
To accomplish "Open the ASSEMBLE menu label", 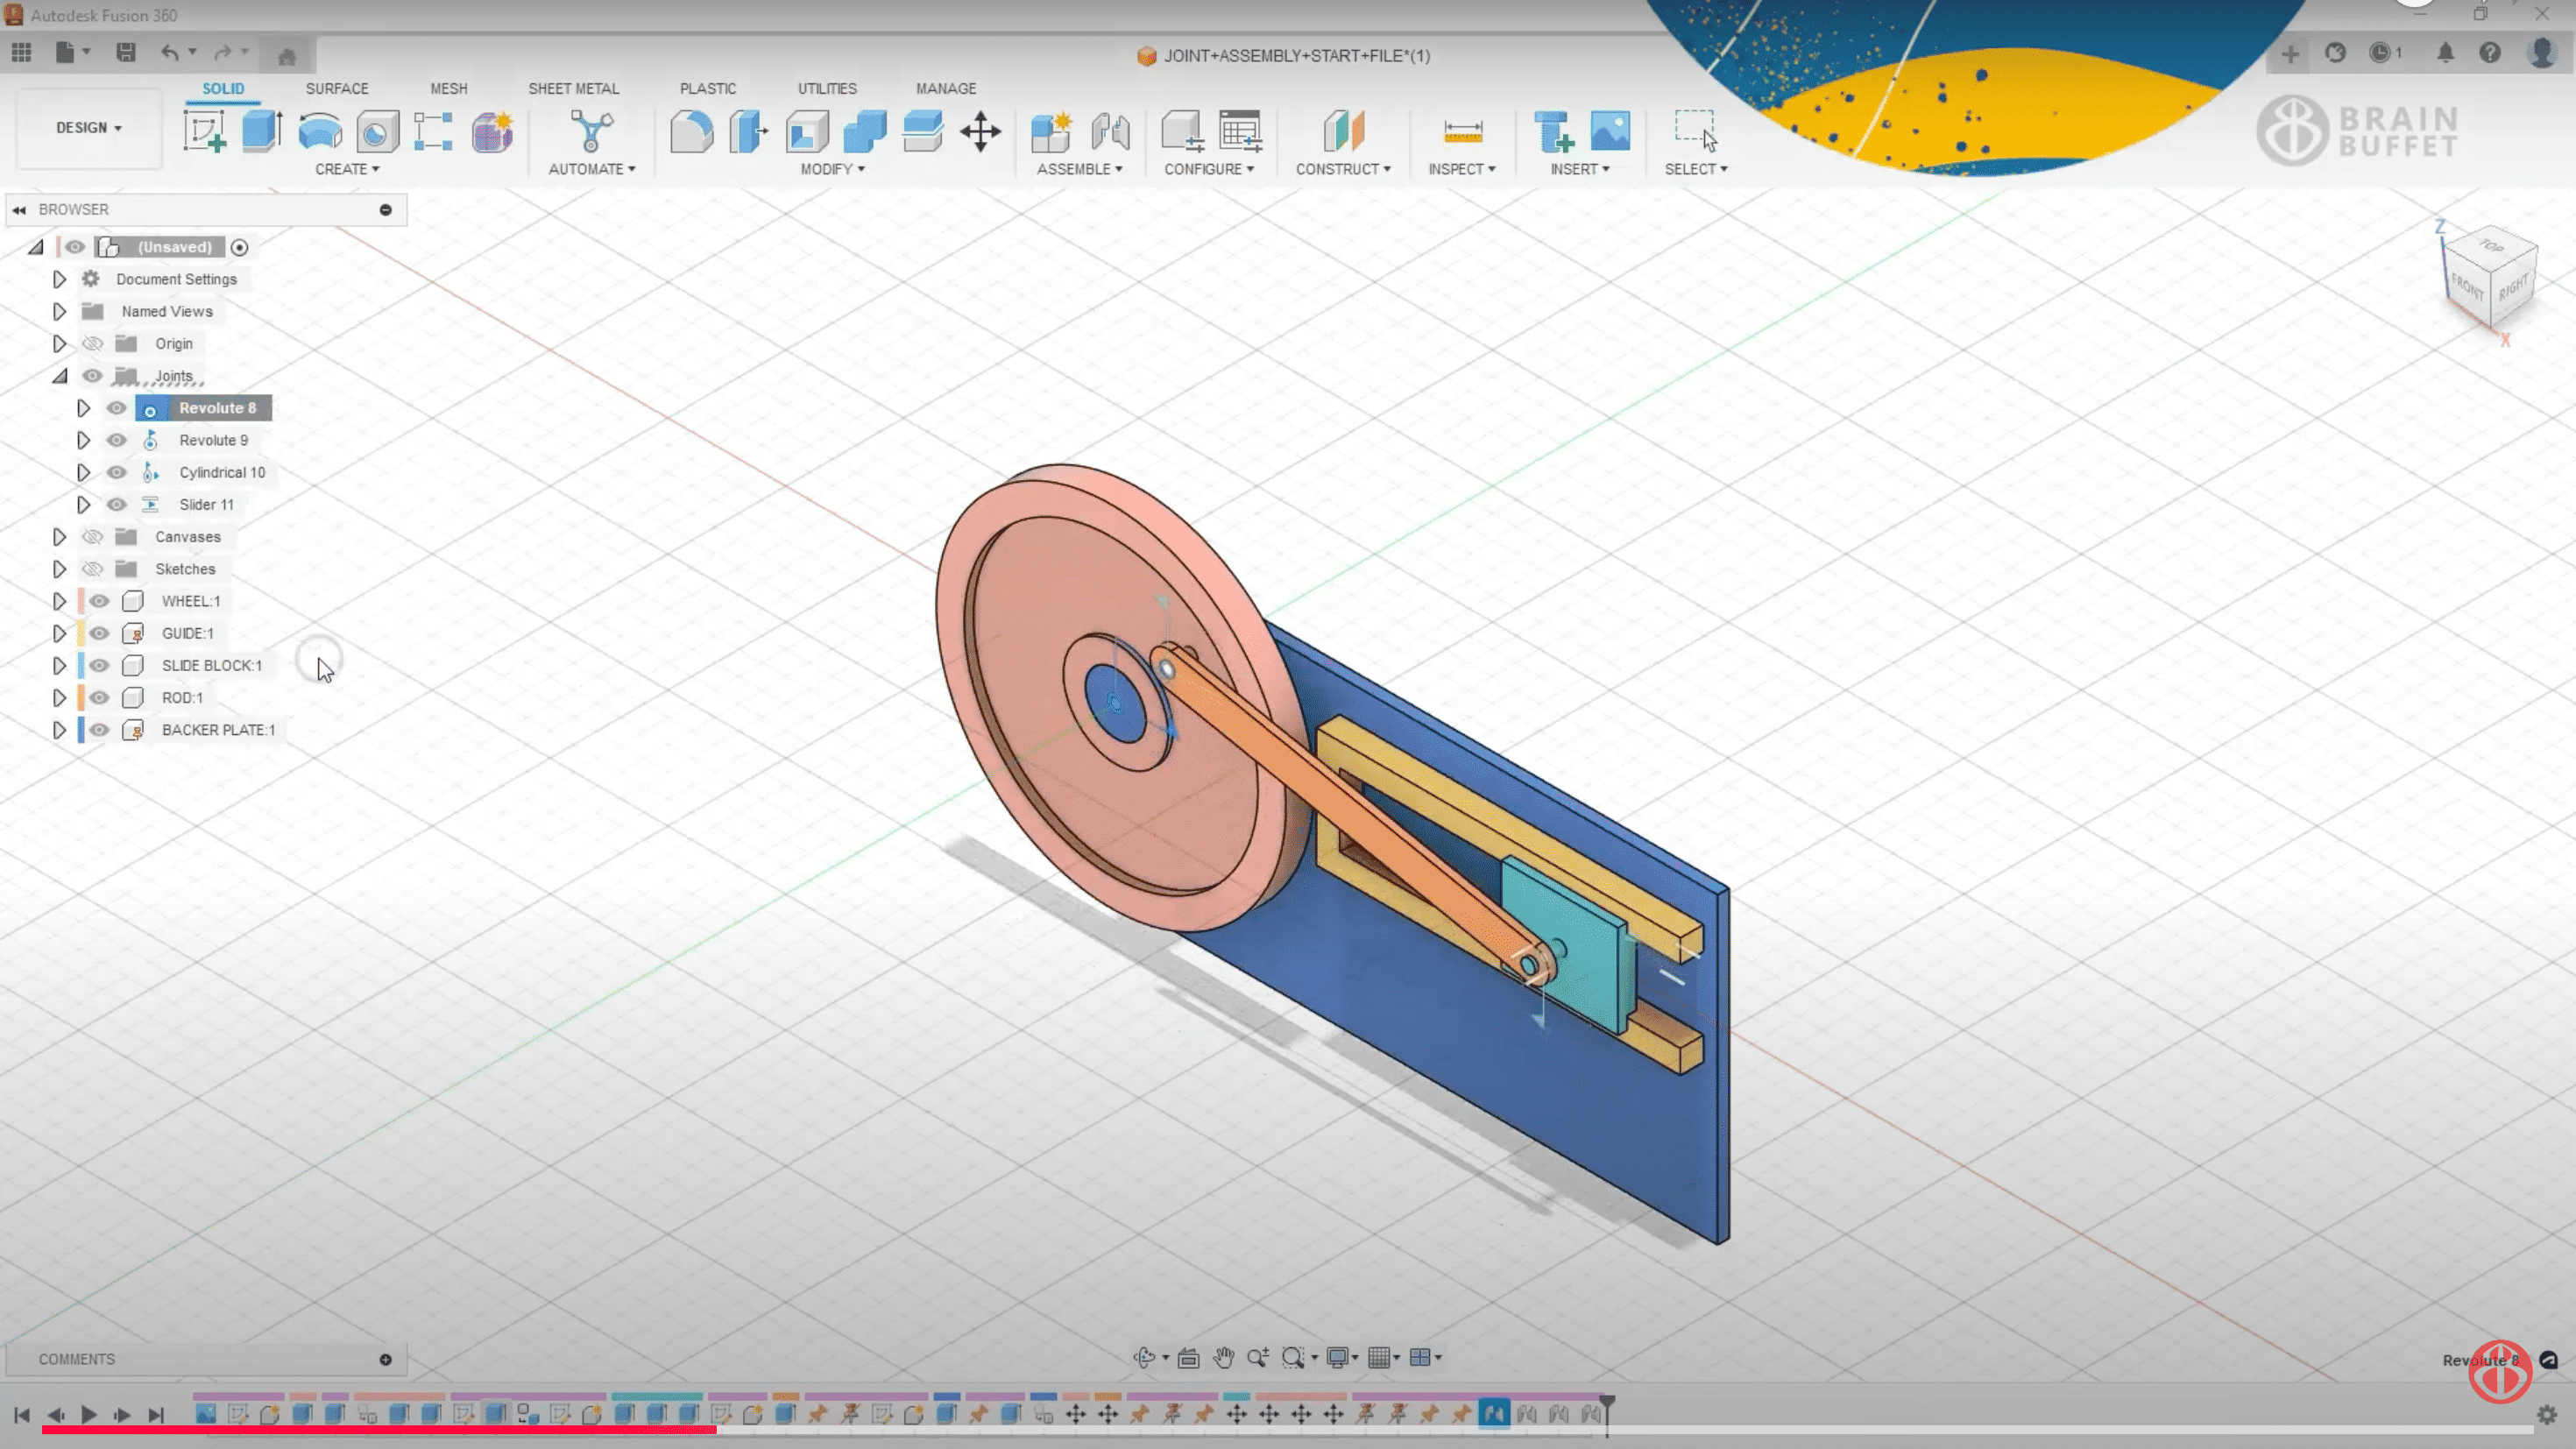I will coord(1078,169).
